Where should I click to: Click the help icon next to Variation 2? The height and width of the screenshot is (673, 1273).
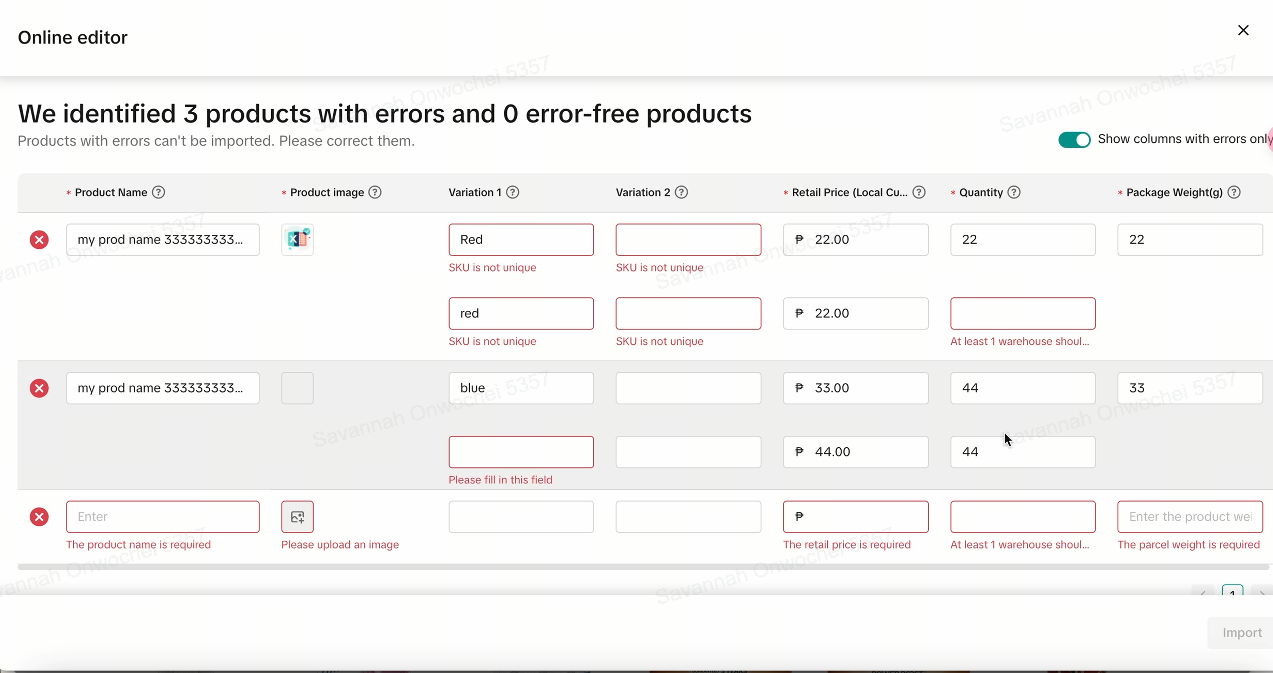pyautogui.click(x=681, y=193)
